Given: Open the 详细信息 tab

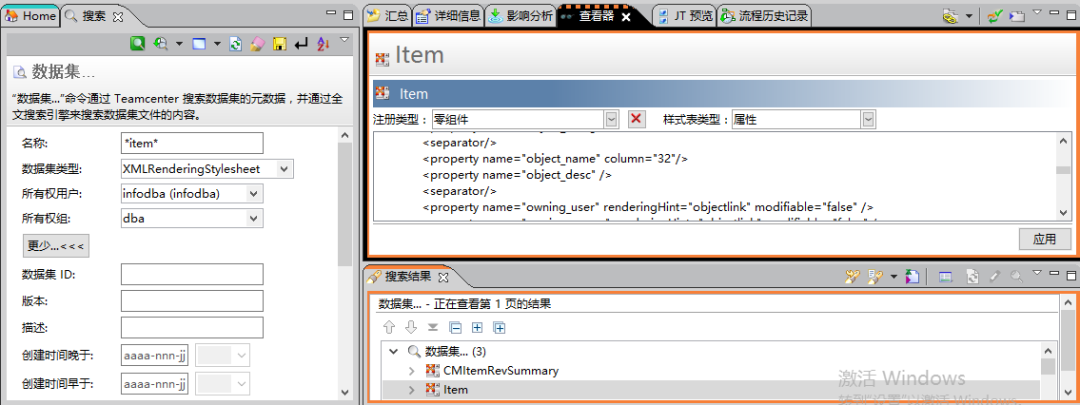Looking at the screenshot, I should tap(448, 16).
